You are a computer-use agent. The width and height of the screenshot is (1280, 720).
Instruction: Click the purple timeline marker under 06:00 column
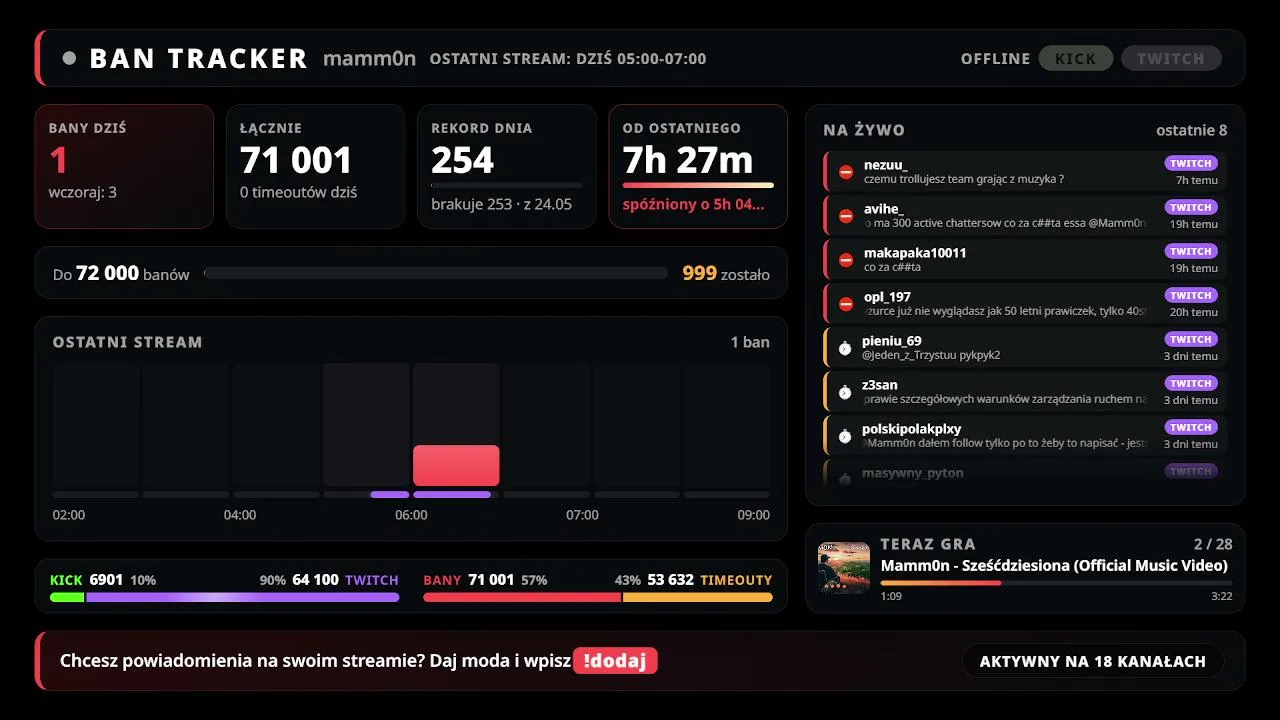(452, 494)
